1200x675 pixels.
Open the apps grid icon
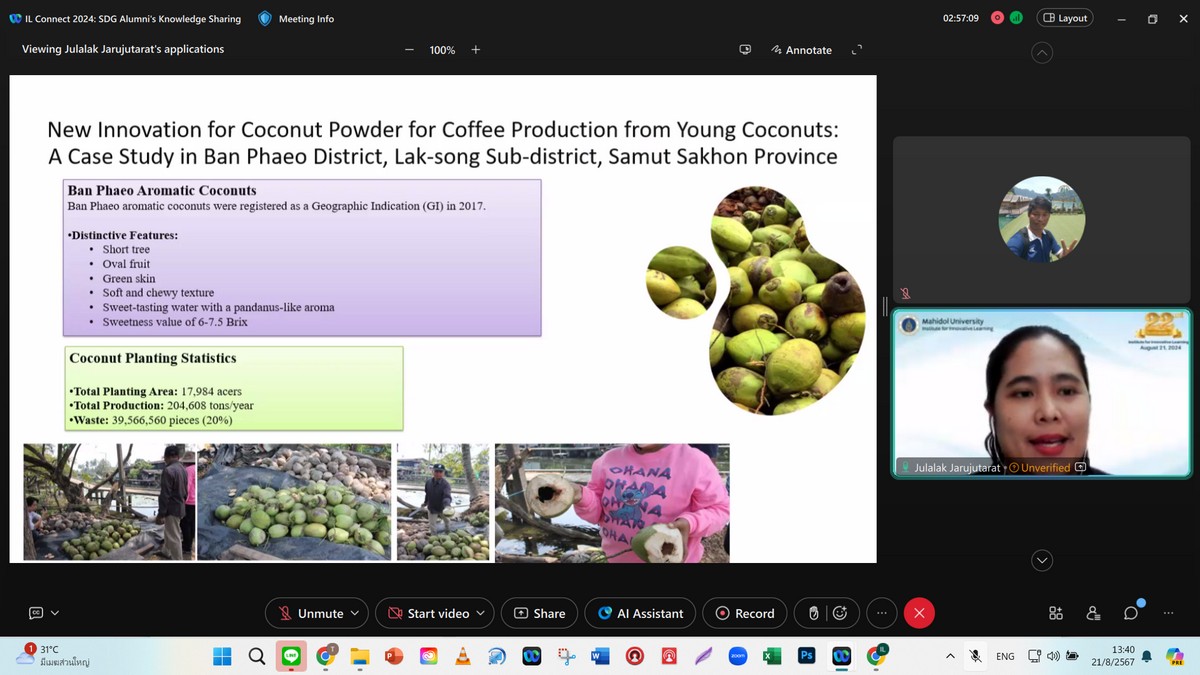coord(1056,613)
